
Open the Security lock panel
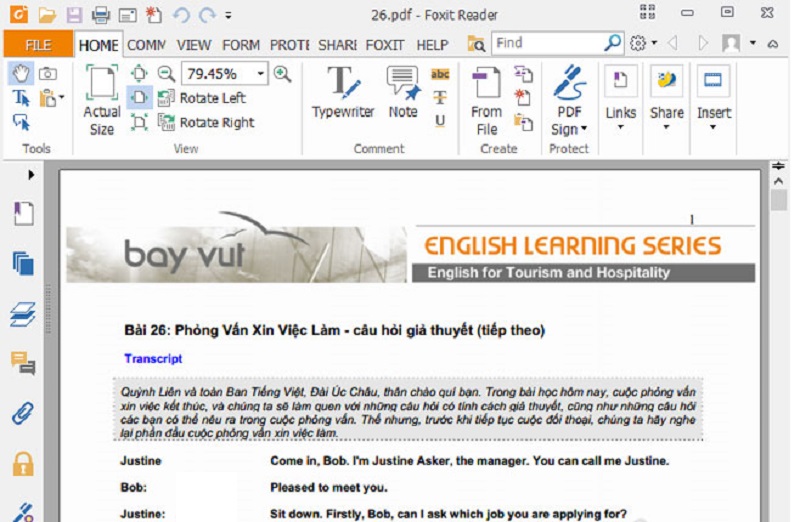23,463
